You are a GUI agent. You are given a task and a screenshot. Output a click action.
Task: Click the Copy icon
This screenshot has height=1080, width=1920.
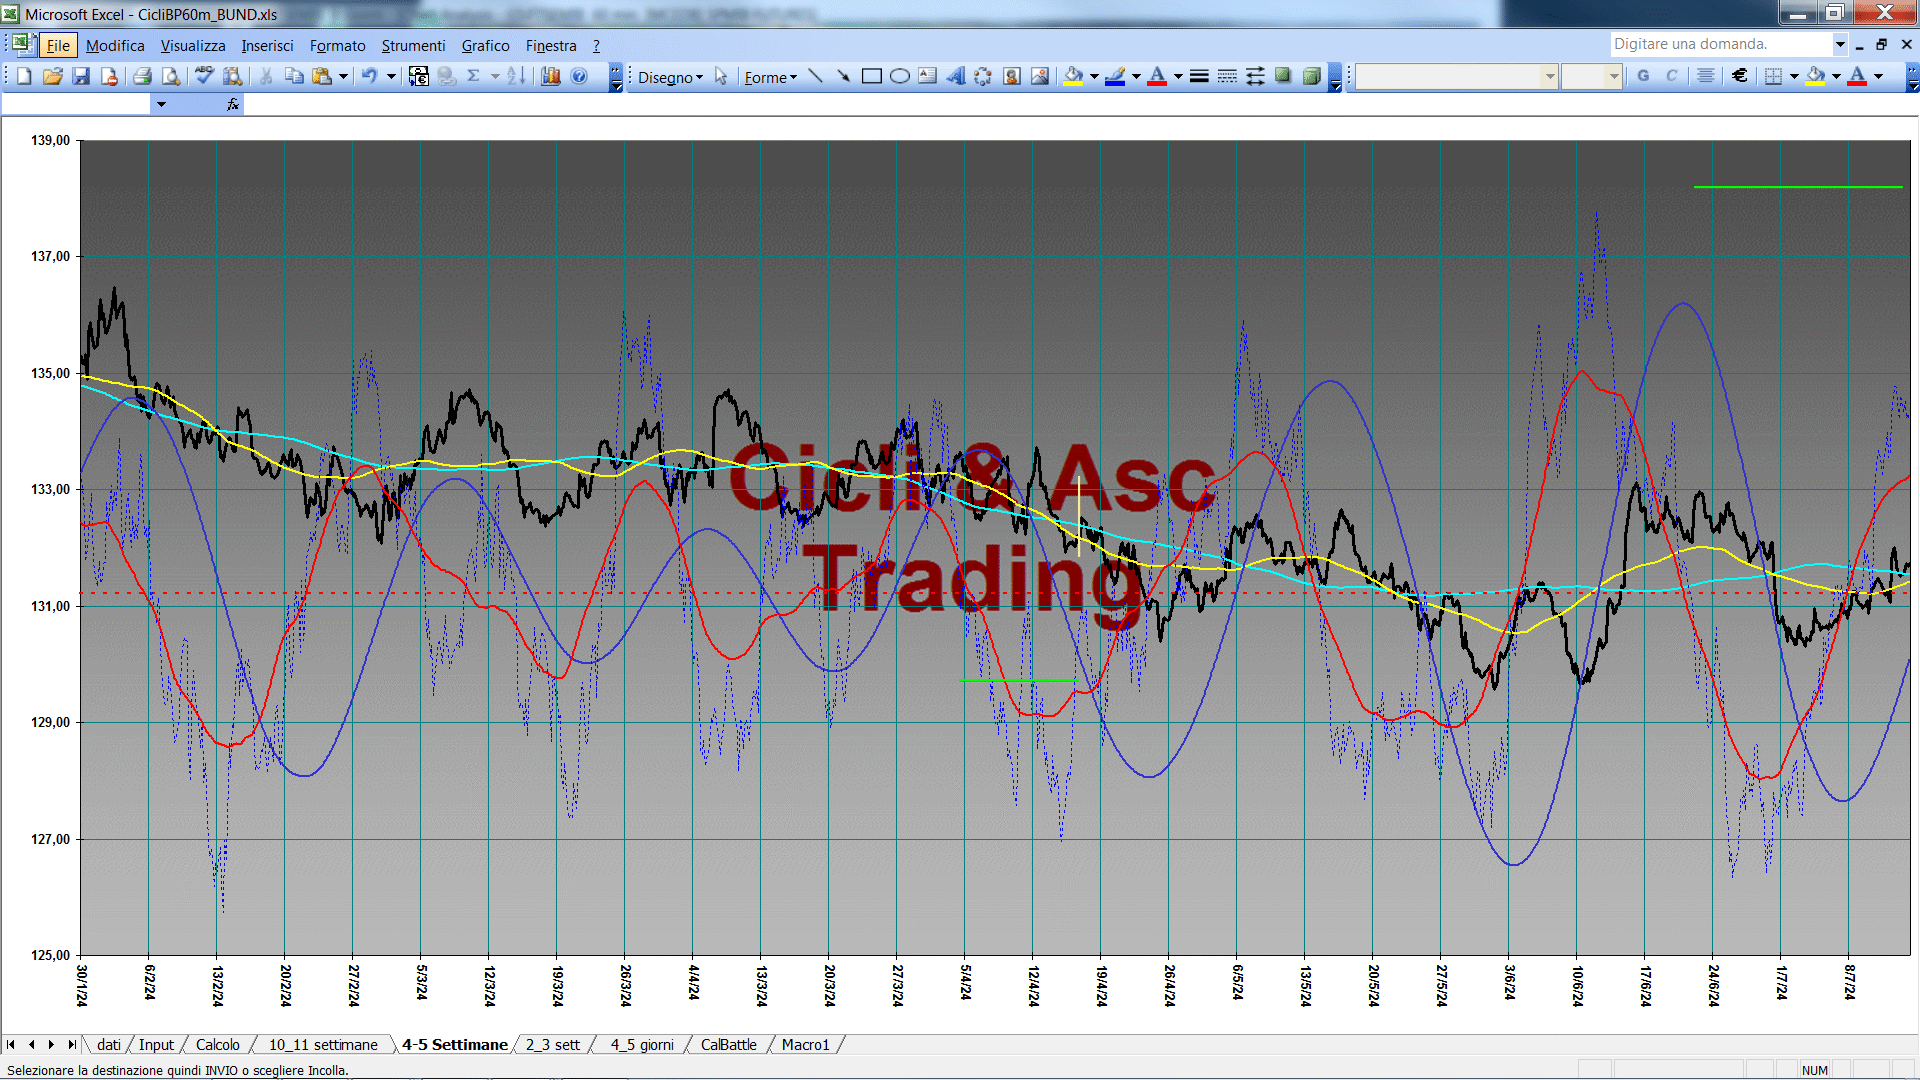click(294, 76)
